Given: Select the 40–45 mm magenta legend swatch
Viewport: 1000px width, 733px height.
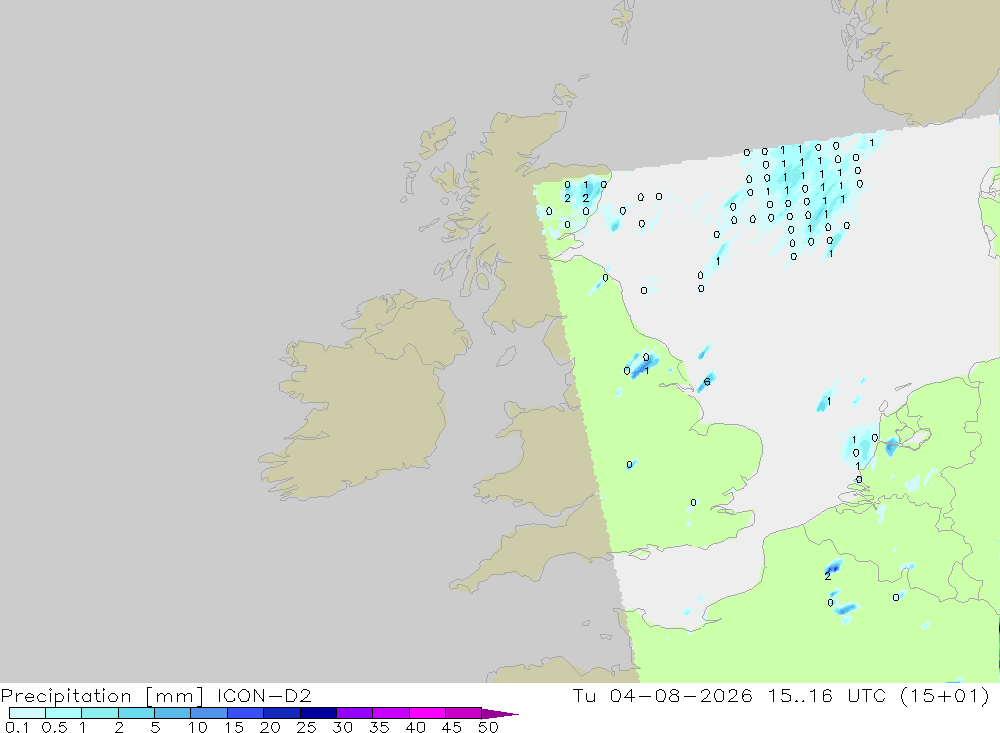Looking at the screenshot, I should 427,713.
